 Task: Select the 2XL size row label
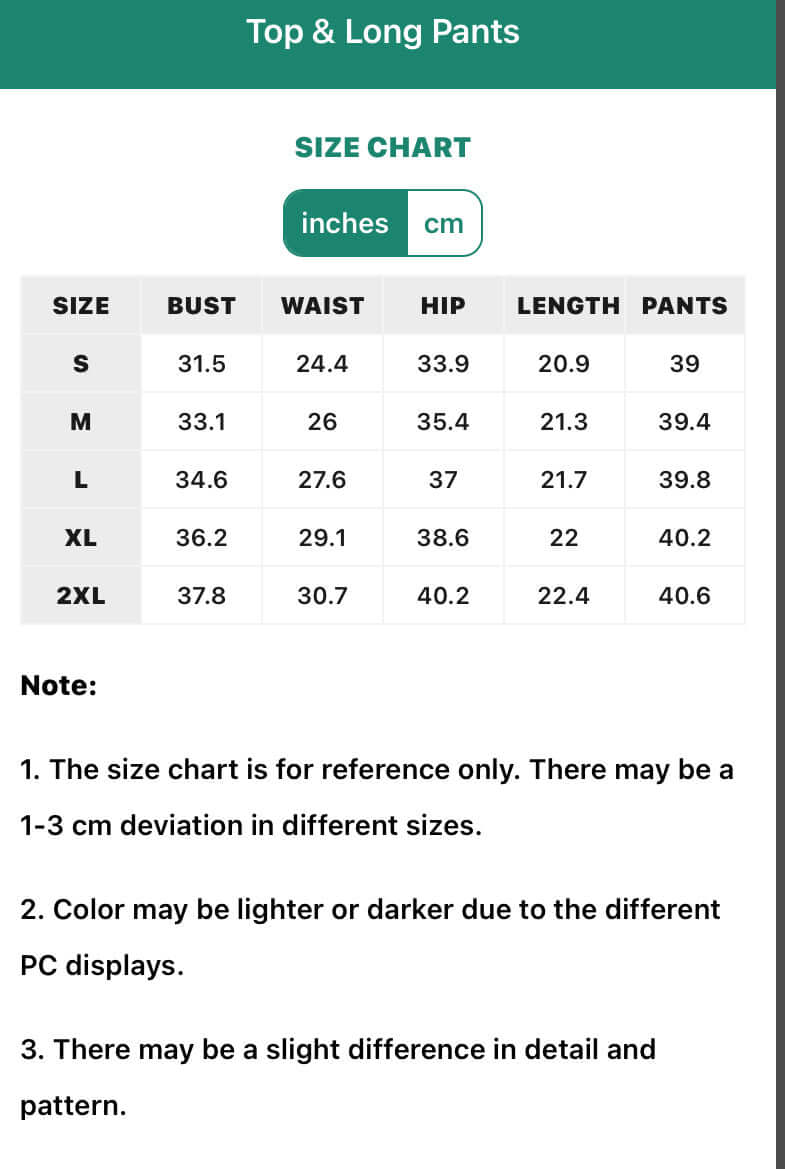81,596
